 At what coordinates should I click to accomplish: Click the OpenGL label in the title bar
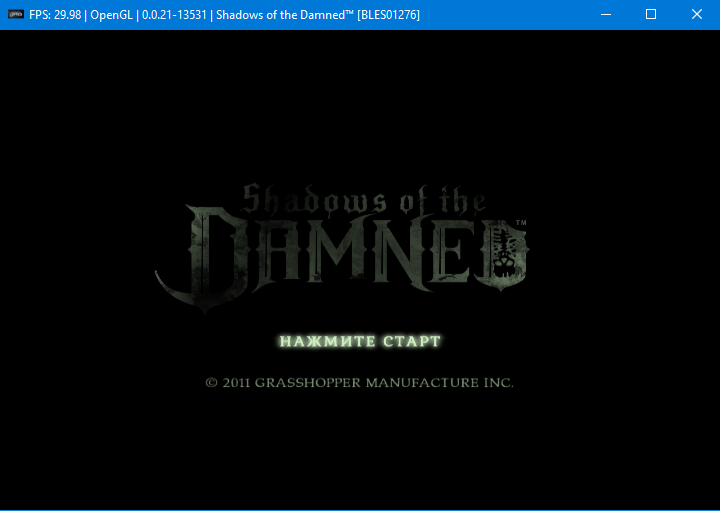coord(112,15)
